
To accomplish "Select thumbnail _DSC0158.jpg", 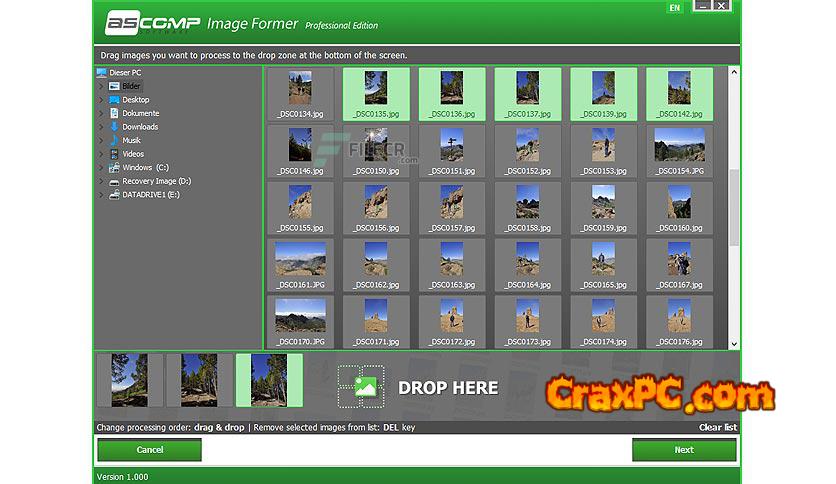I will tap(528, 208).
